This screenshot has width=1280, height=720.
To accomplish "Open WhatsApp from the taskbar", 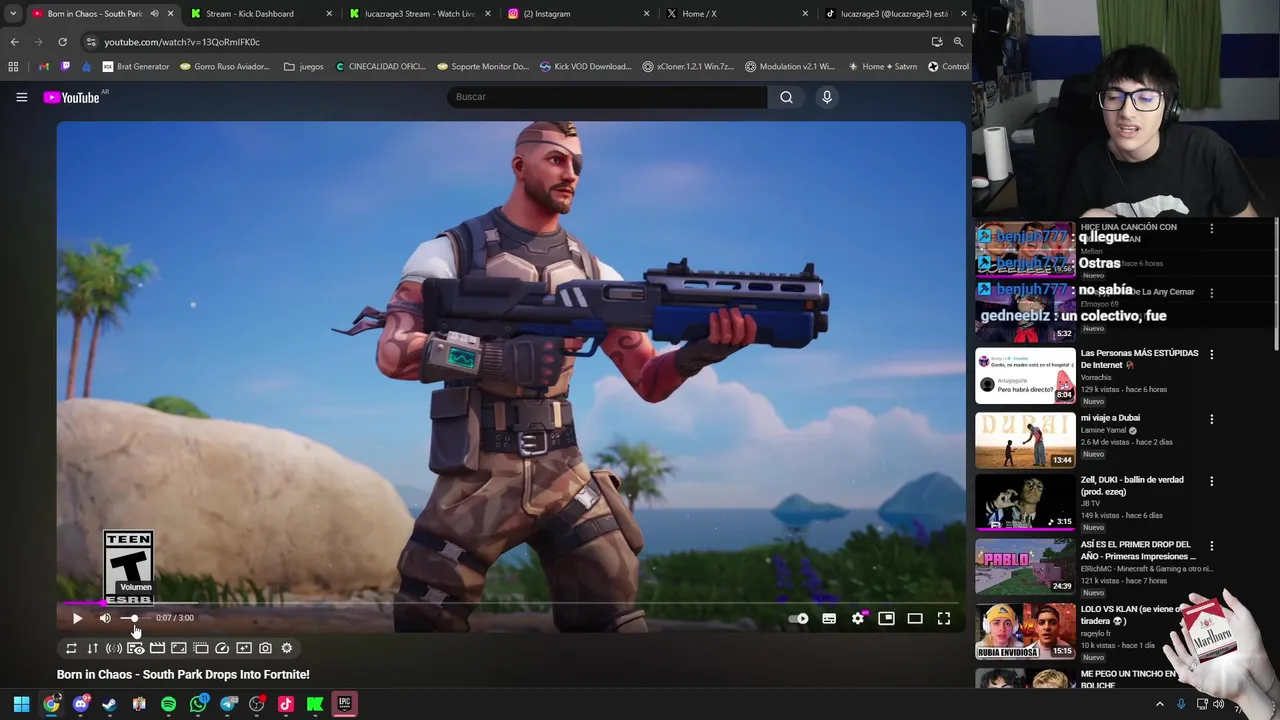I will pyautogui.click(x=198, y=704).
